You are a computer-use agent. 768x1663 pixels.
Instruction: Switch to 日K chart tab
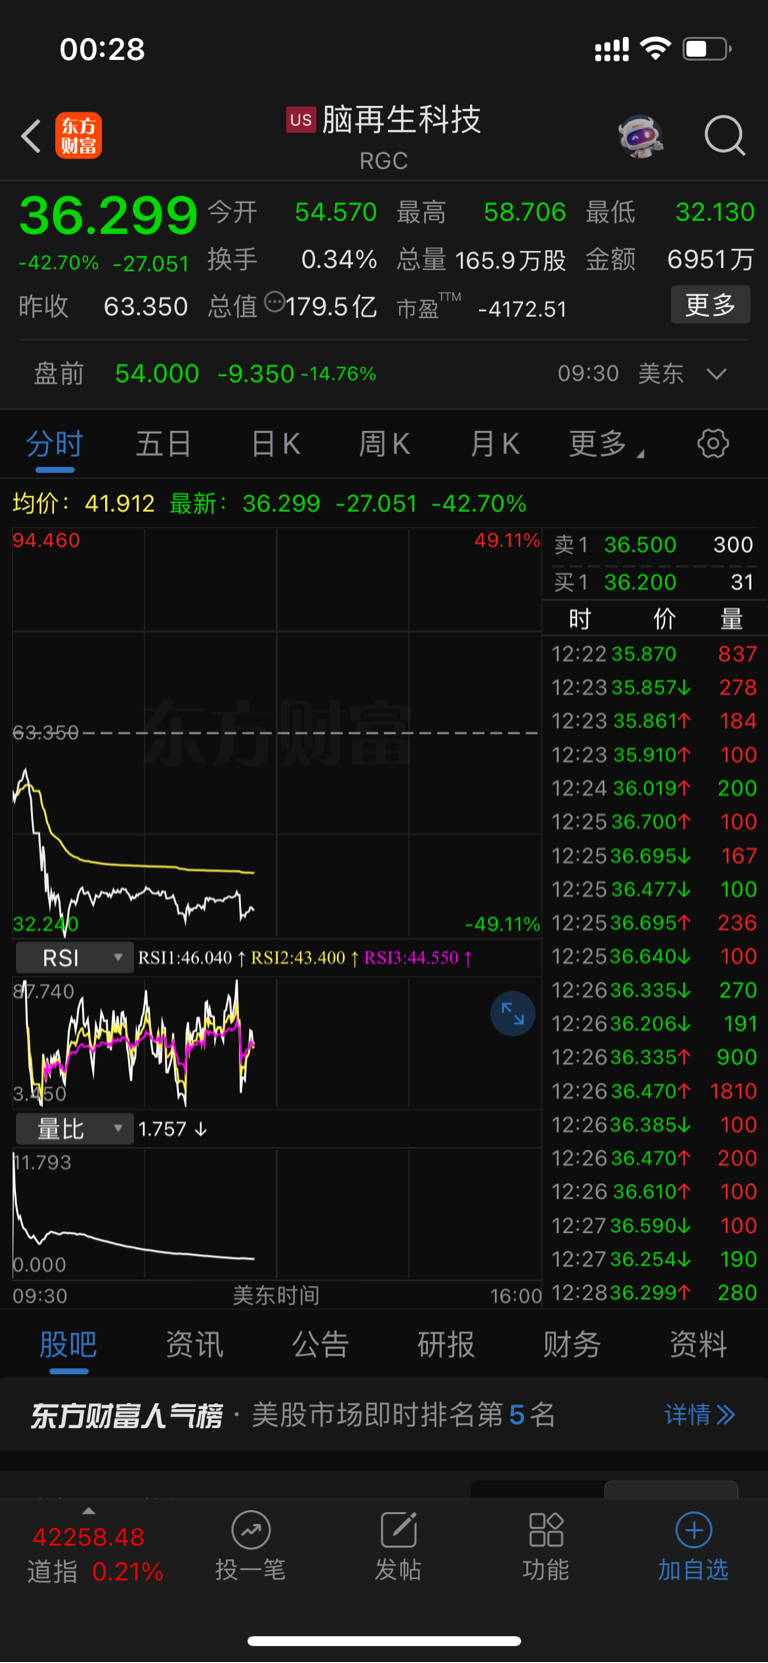[x=275, y=443]
